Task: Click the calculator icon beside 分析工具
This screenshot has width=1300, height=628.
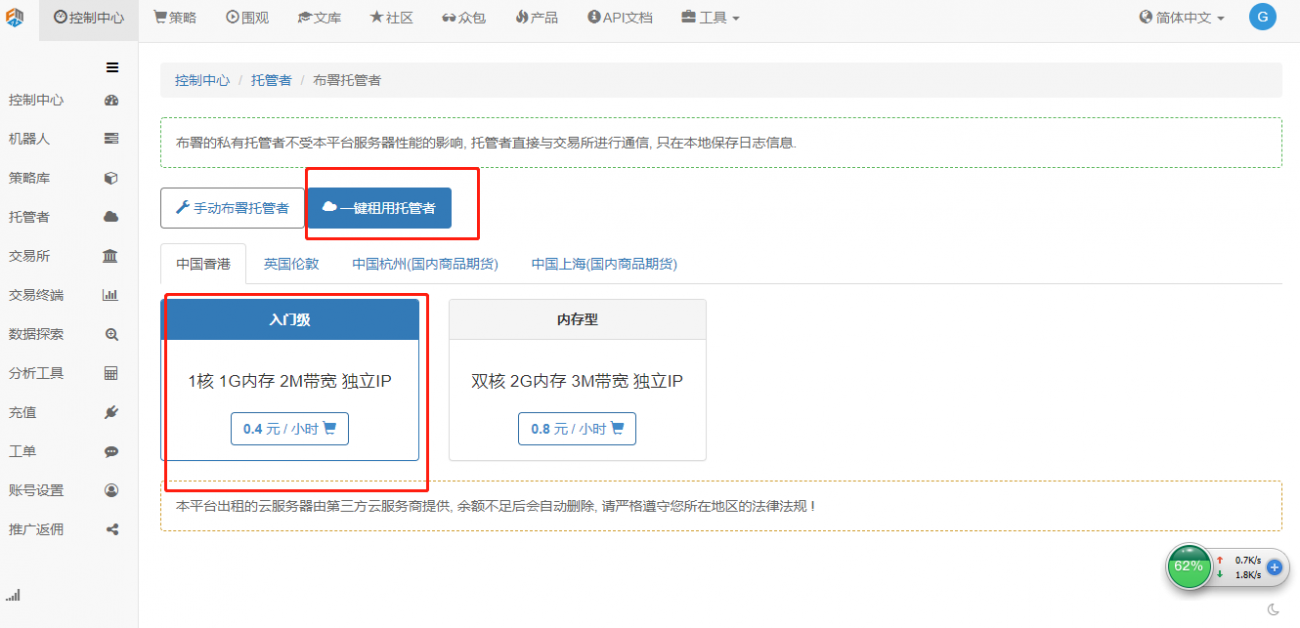Action: (111, 373)
